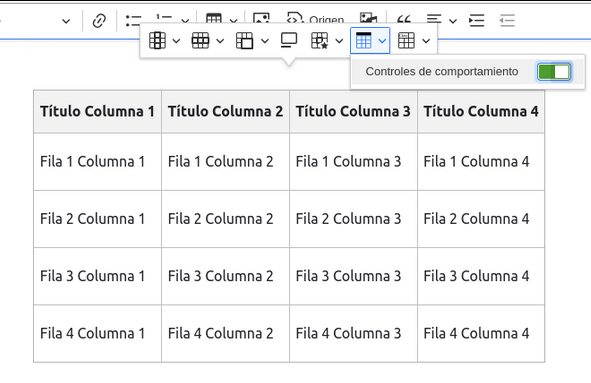Image resolution: width=591 pixels, height=383 pixels.
Task: Click the increase indent icon
Action: pyautogui.click(x=476, y=20)
